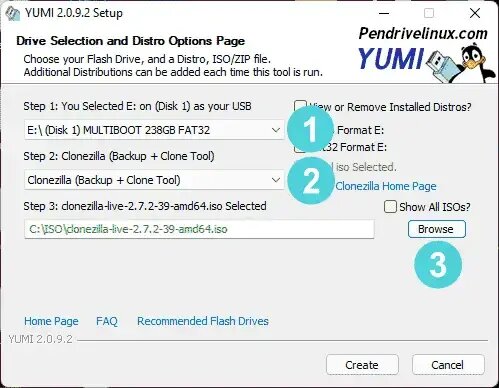Open the Clonezilla distro selection dropdown
The height and width of the screenshot is (388, 499).
pos(154,180)
